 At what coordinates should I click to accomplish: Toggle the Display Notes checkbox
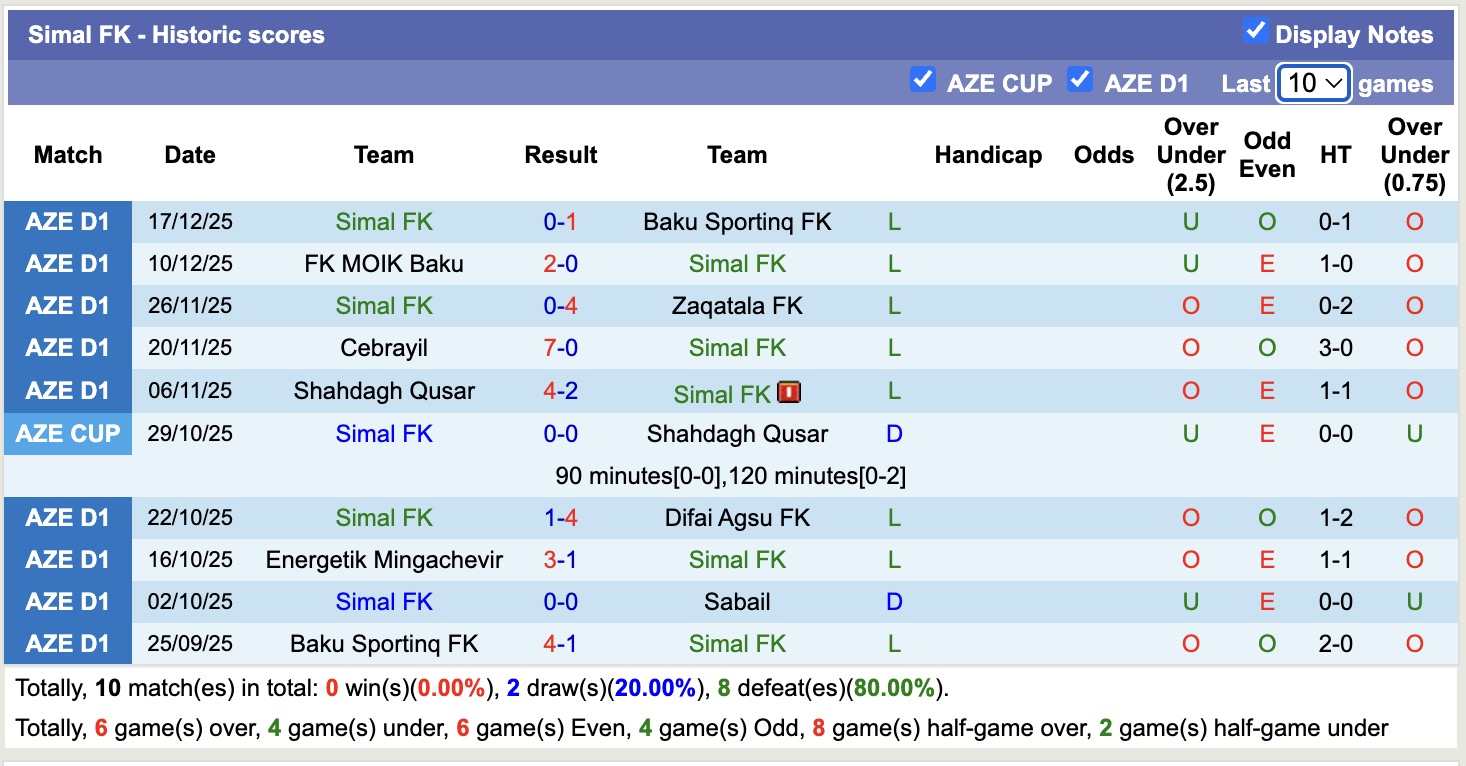pos(1255,31)
